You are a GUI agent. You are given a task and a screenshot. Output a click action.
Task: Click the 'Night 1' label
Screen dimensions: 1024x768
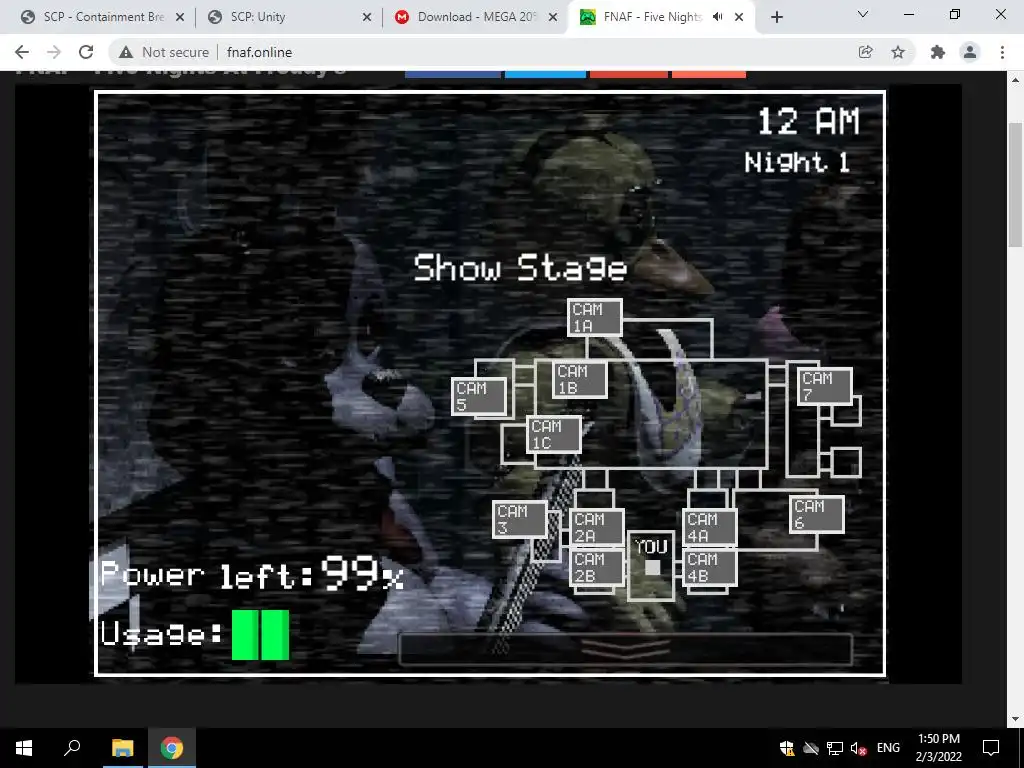click(x=797, y=162)
